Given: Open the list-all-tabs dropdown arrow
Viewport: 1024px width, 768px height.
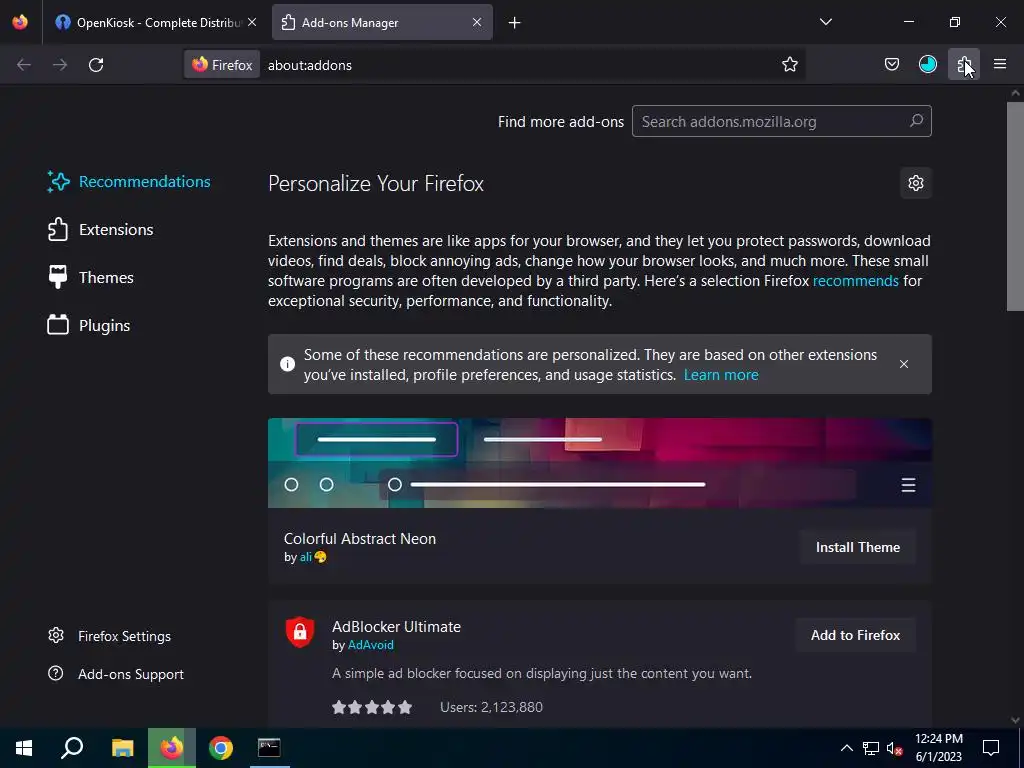Looking at the screenshot, I should (825, 22).
